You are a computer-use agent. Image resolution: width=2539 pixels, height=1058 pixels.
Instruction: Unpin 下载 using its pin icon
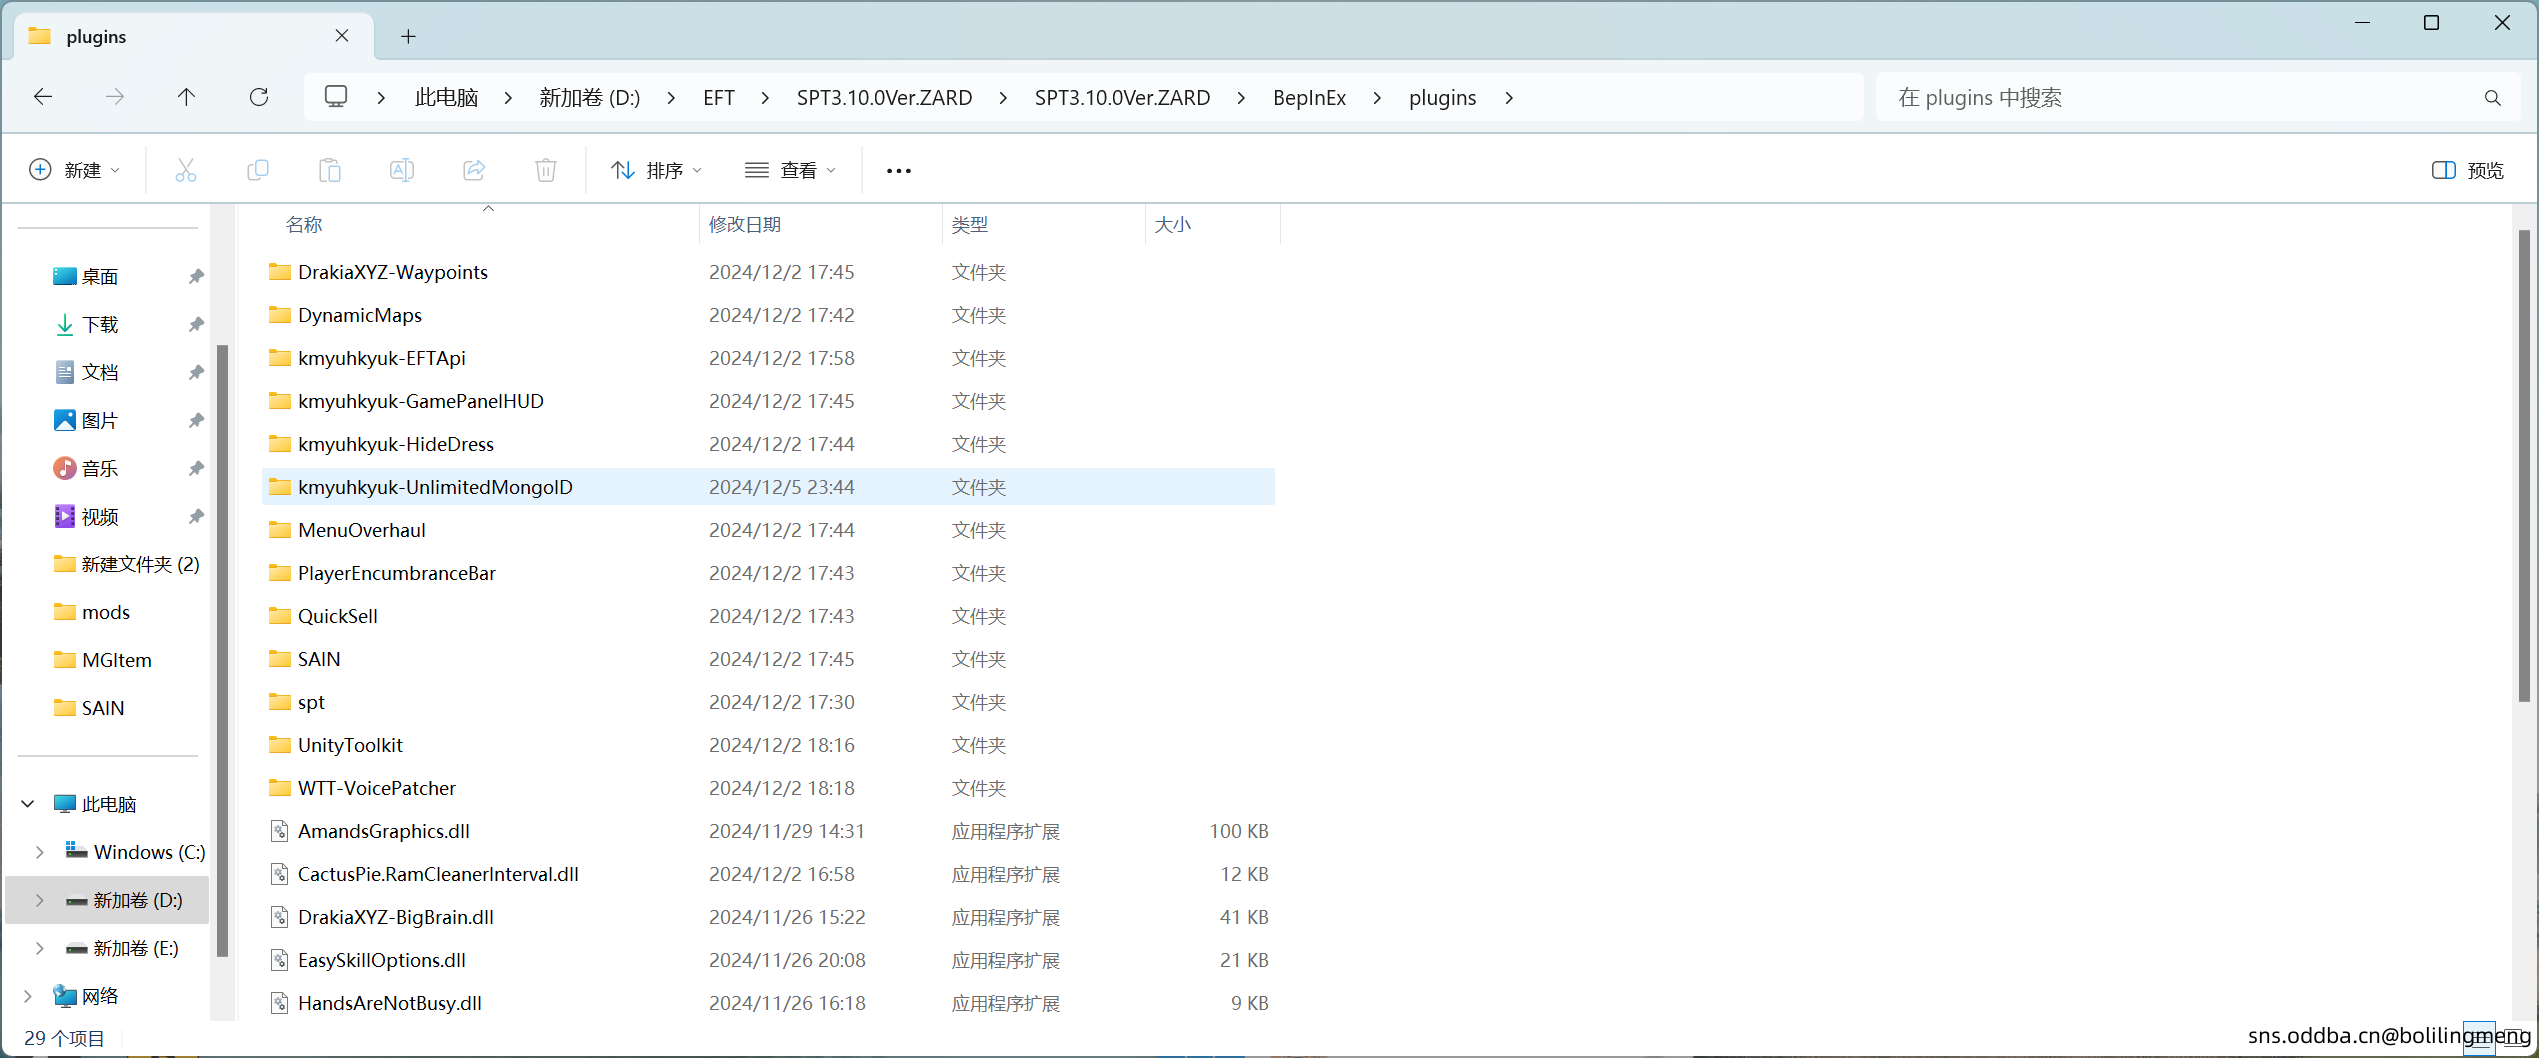coord(196,324)
